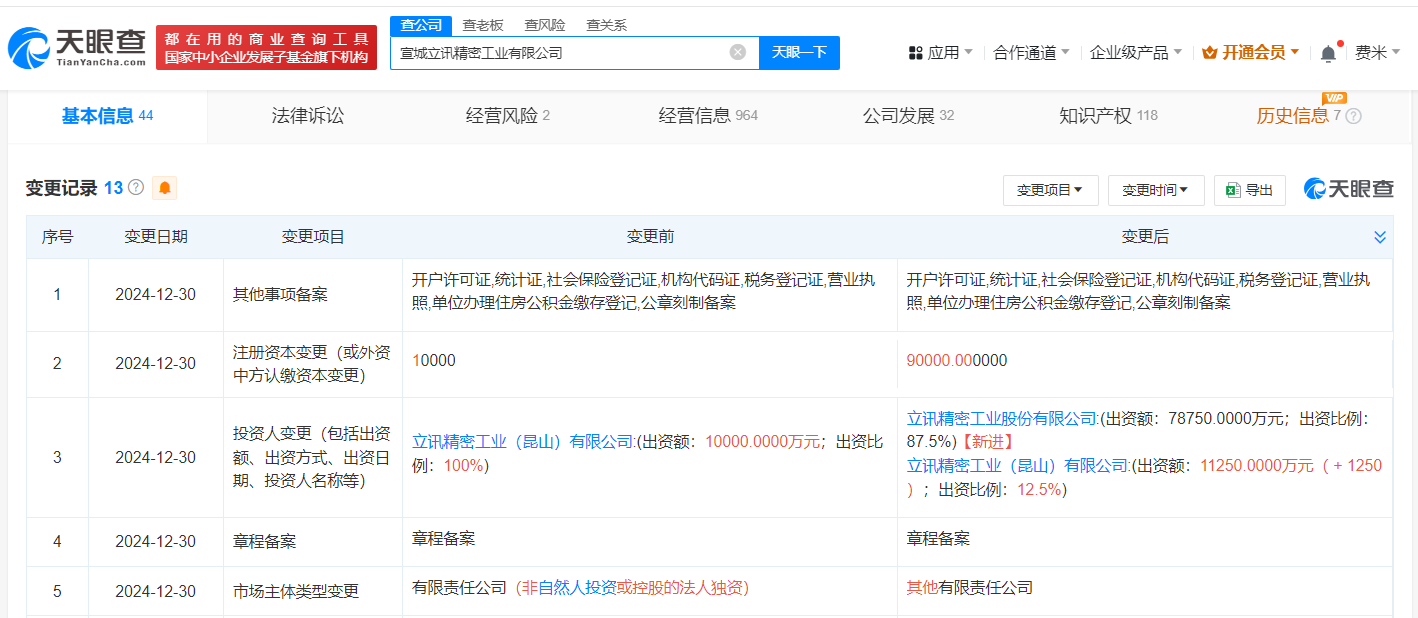Screen dimensions: 1418x618
Task: Open the 变更时间 filter dropdown
Action: [x=1155, y=190]
